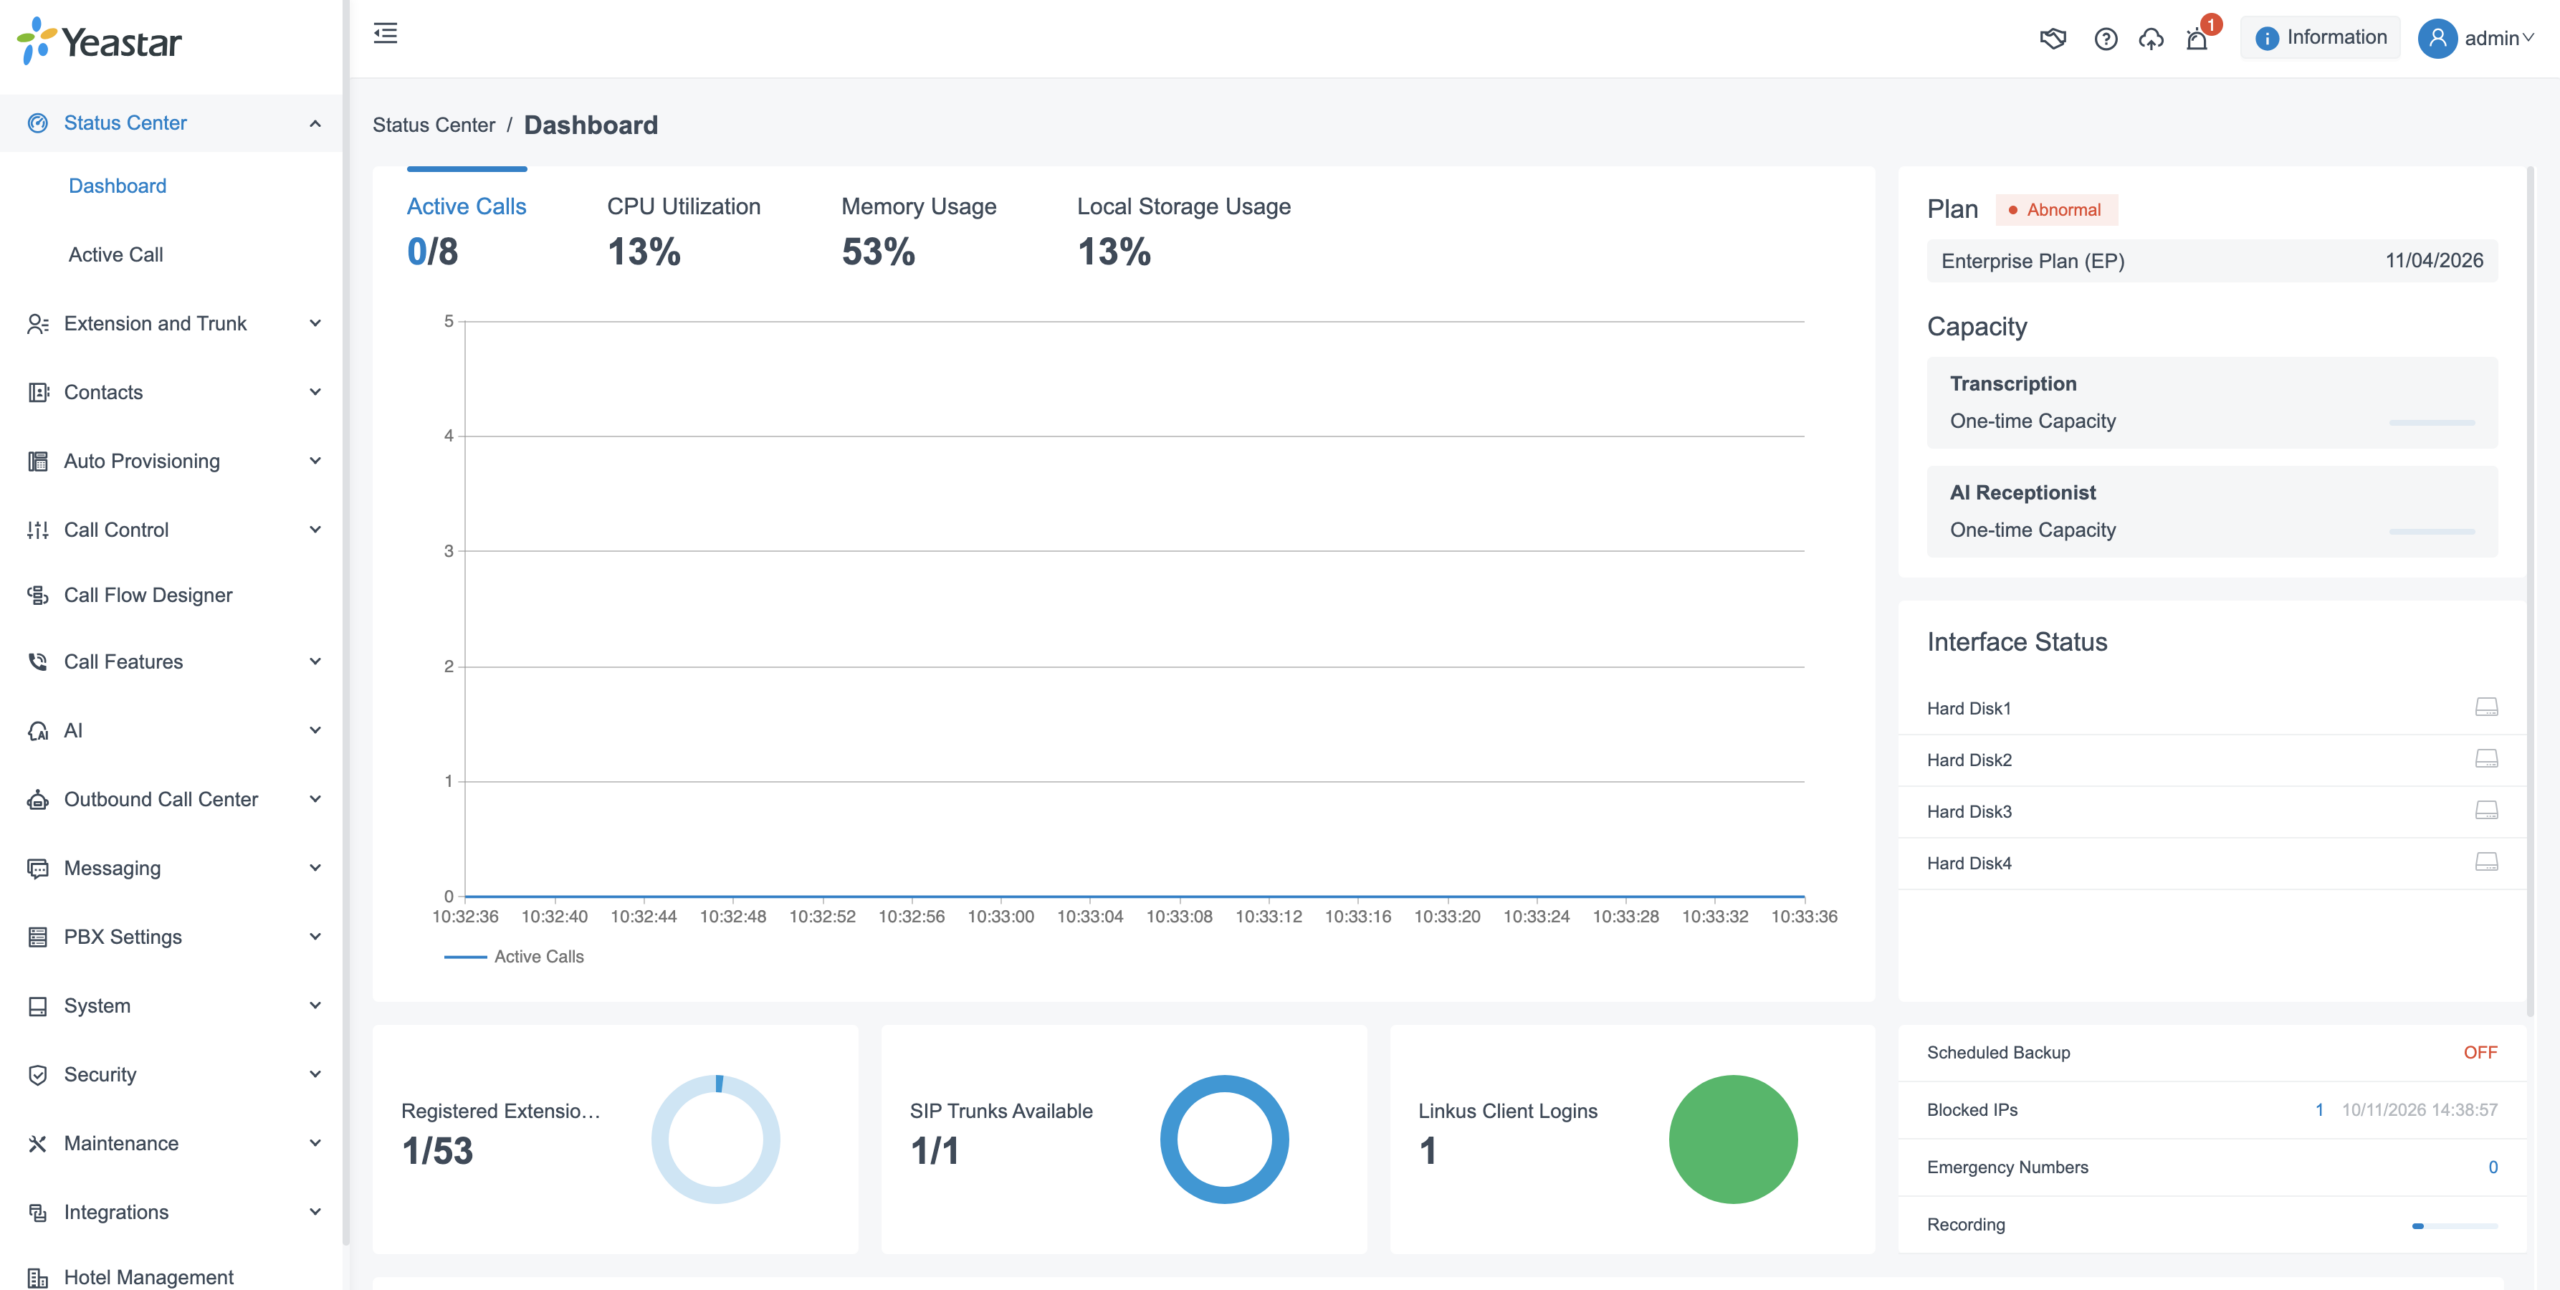The height and width of the screenshot is (1290, 2560).
Task: Click the Information button in header
Action: (x=2320, y=38)
